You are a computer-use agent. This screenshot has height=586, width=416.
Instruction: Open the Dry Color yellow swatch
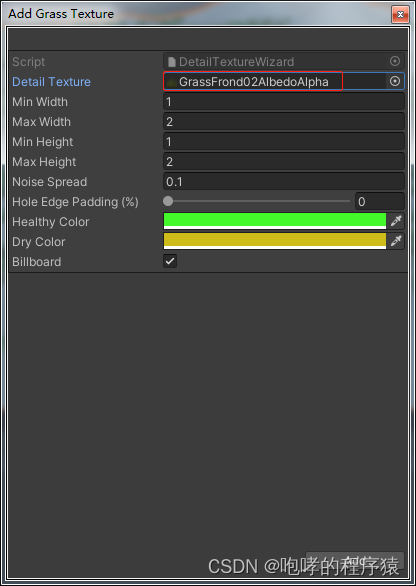point(275,241)
